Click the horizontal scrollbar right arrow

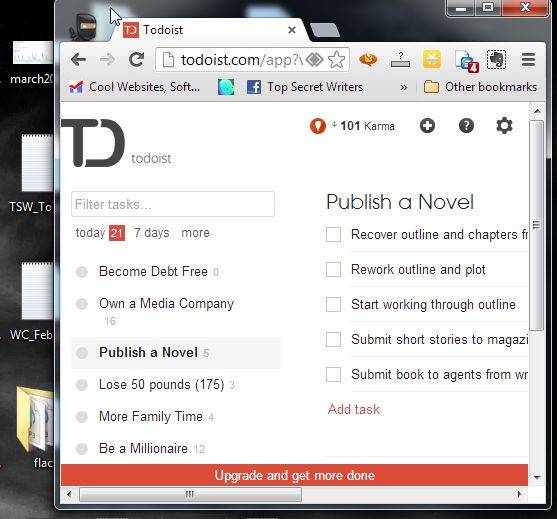pos(519,494)
